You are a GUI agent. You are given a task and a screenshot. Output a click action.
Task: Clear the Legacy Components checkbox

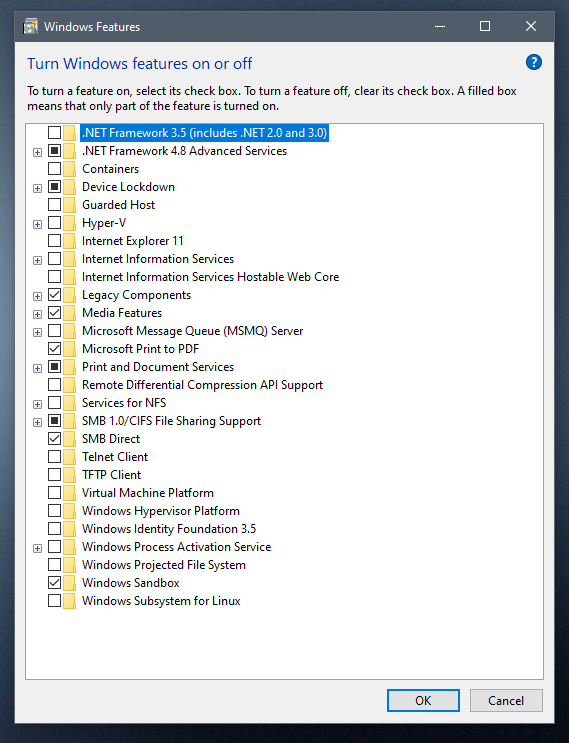pyautogui.click(x=54, y=295)
